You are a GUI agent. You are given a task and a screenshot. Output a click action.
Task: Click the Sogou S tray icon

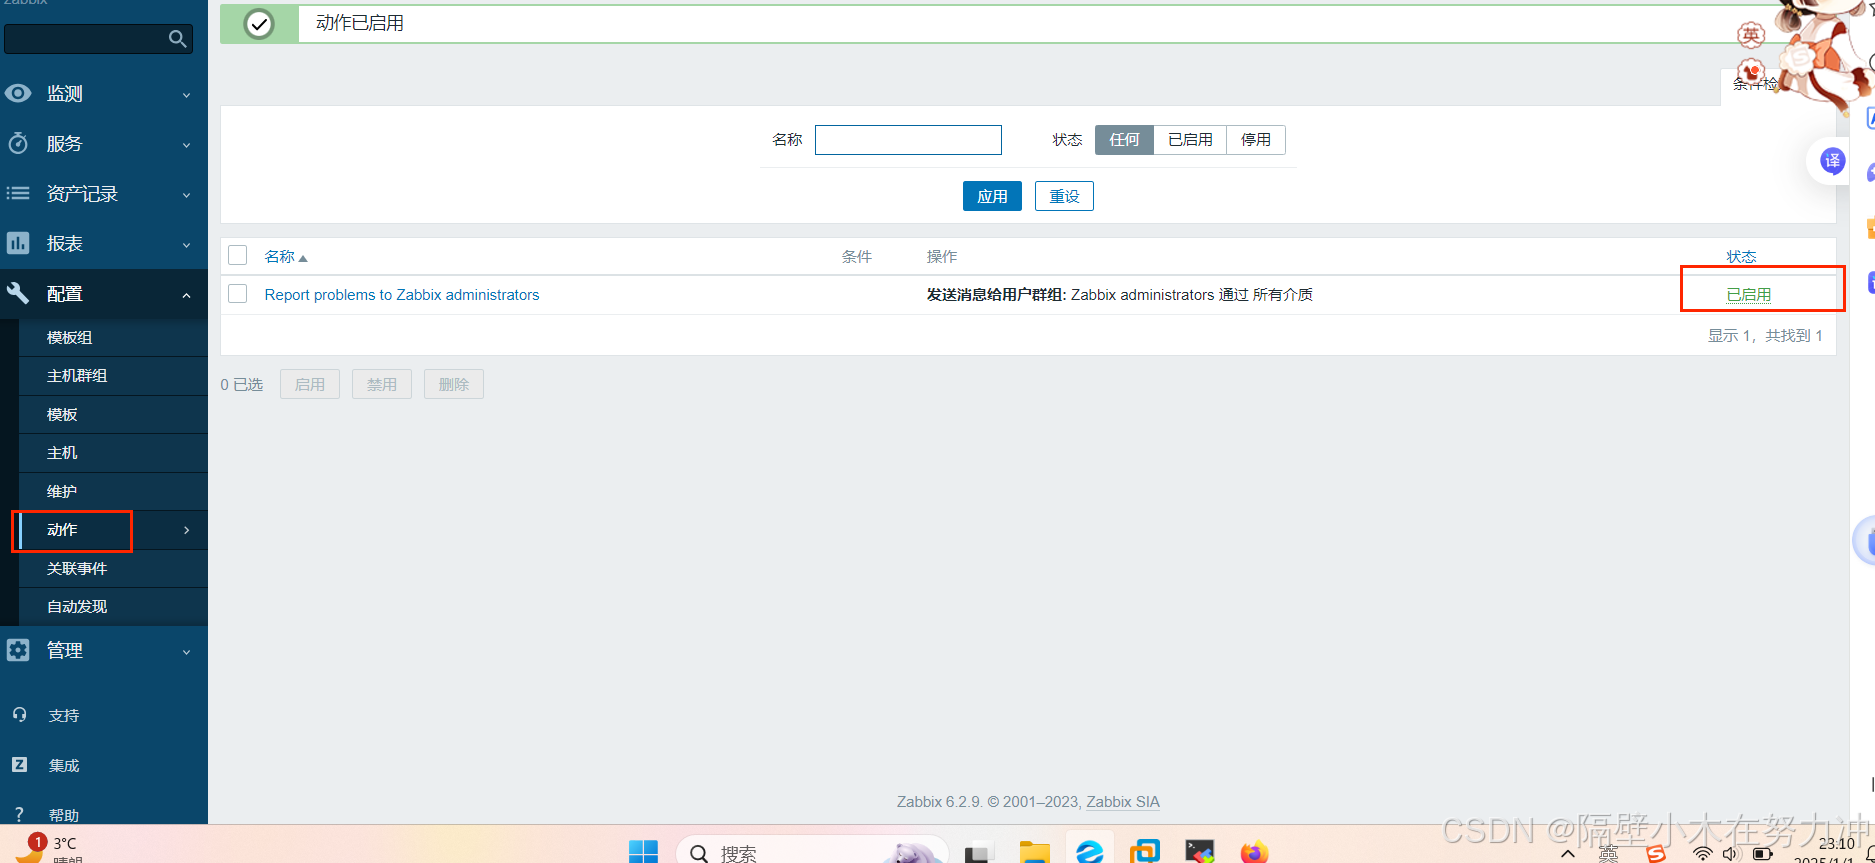[1656, 854]
